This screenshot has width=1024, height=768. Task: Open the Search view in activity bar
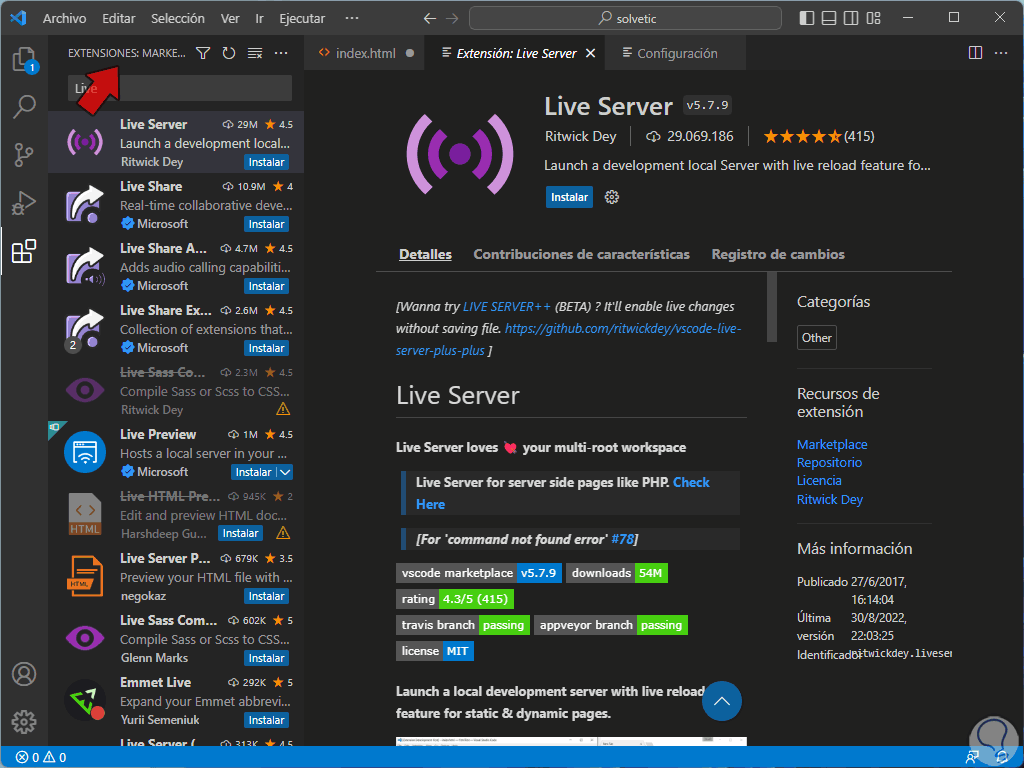tap(24, 106)
